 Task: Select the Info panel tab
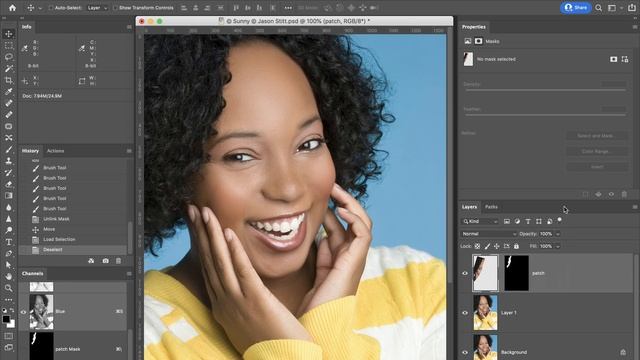27,27
